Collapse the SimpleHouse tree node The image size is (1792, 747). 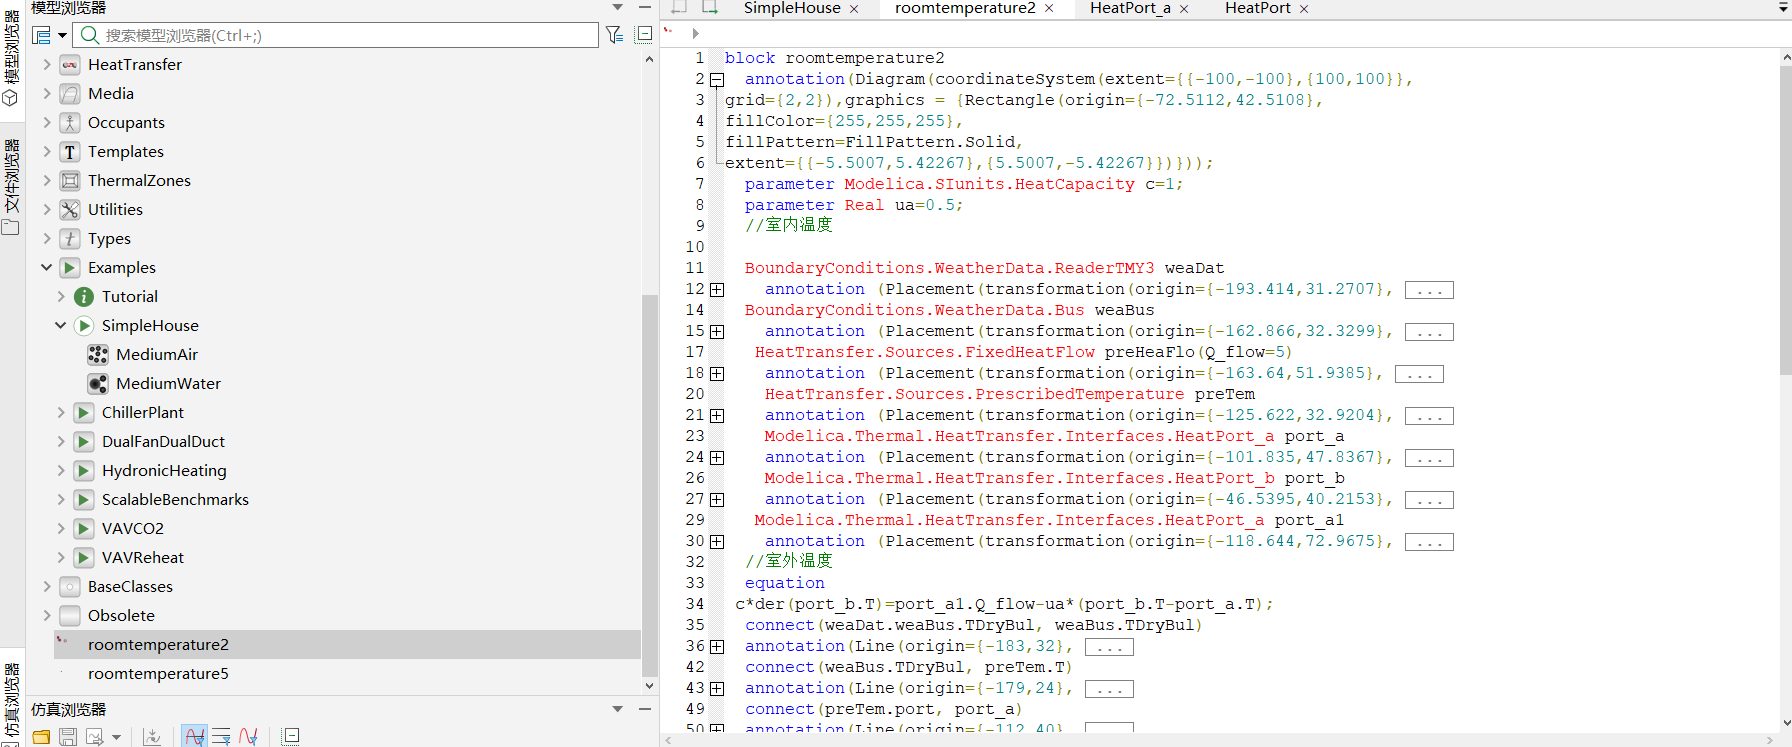click(61, 326)
